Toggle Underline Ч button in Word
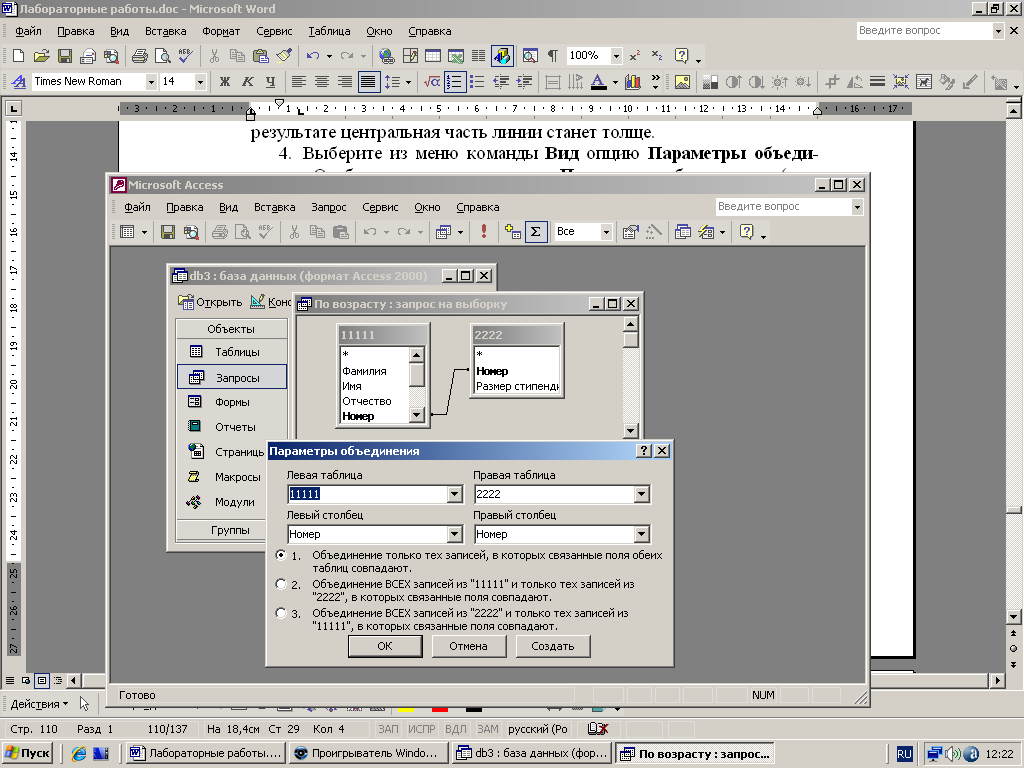This screenshot has height=768, width=1024. coord(270,82)
